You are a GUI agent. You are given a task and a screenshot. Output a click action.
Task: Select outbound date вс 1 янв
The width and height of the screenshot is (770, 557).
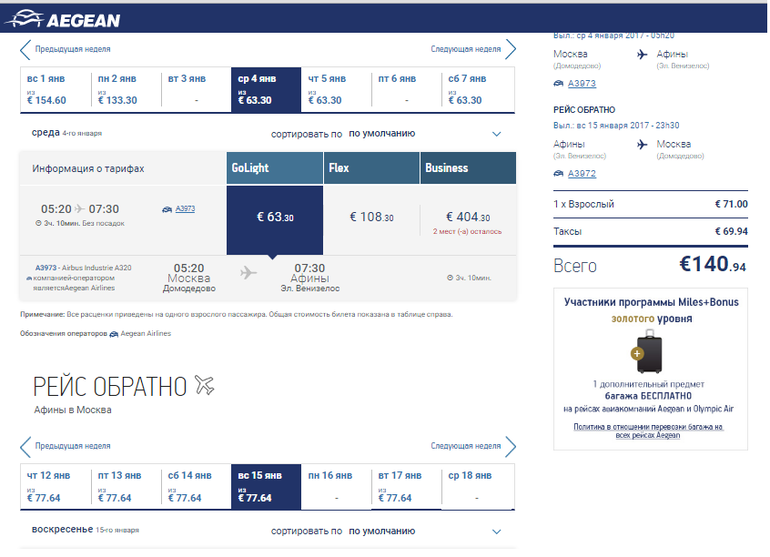pos(55,90)
